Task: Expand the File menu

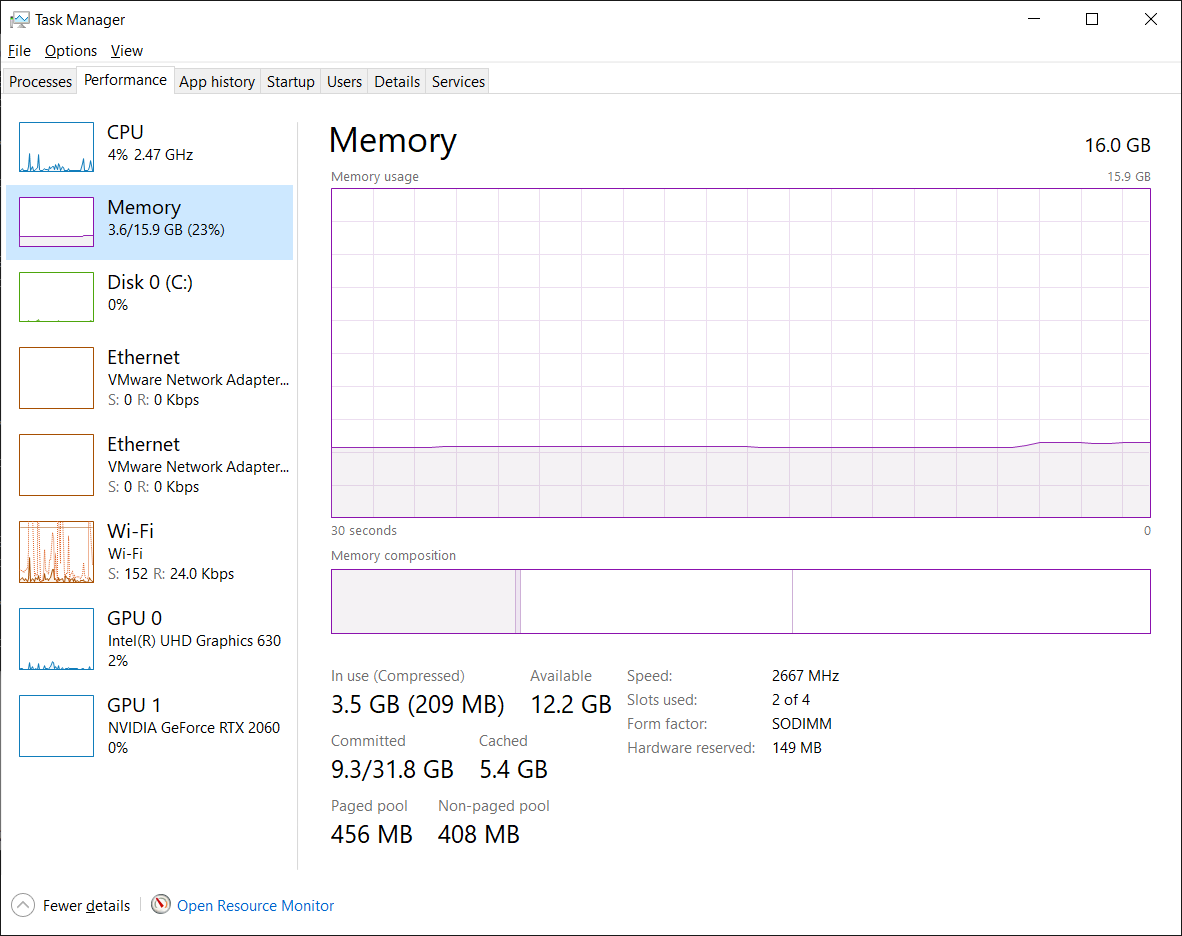Action: click(x=18, y=50)
